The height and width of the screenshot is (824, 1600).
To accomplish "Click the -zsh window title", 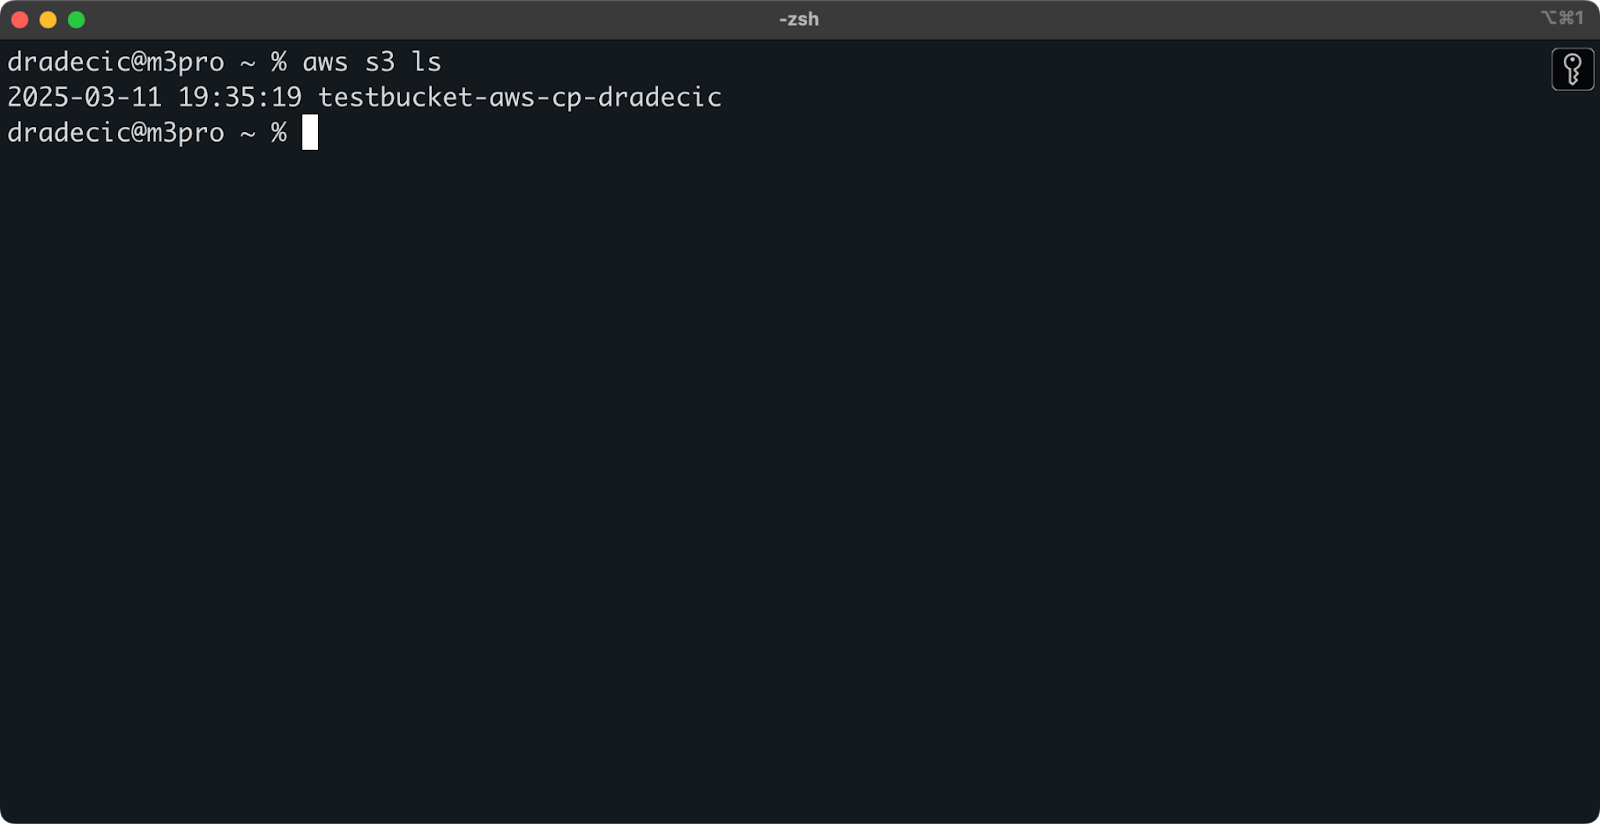I will pyautogui.click(x=799, y=19).
